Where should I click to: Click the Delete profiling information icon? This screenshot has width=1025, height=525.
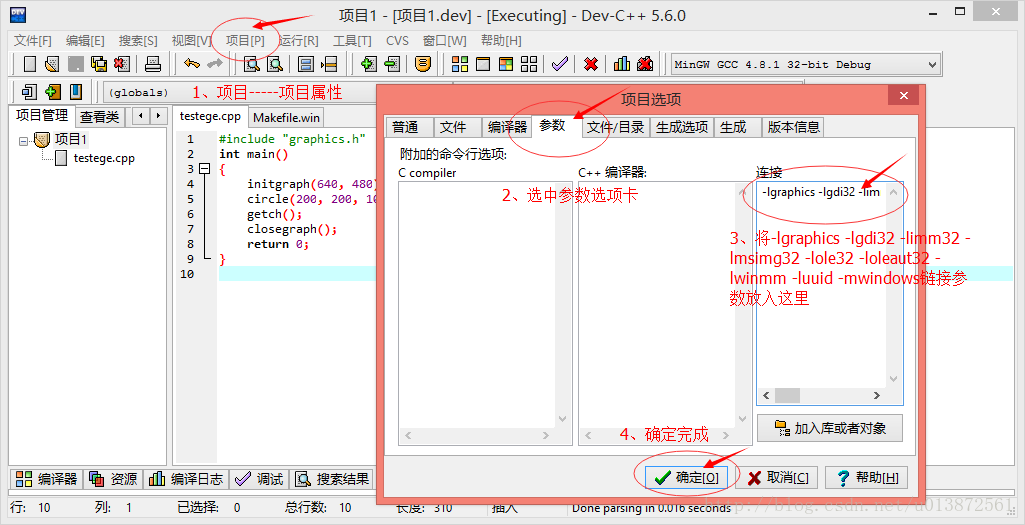click(x=645, y=63)
